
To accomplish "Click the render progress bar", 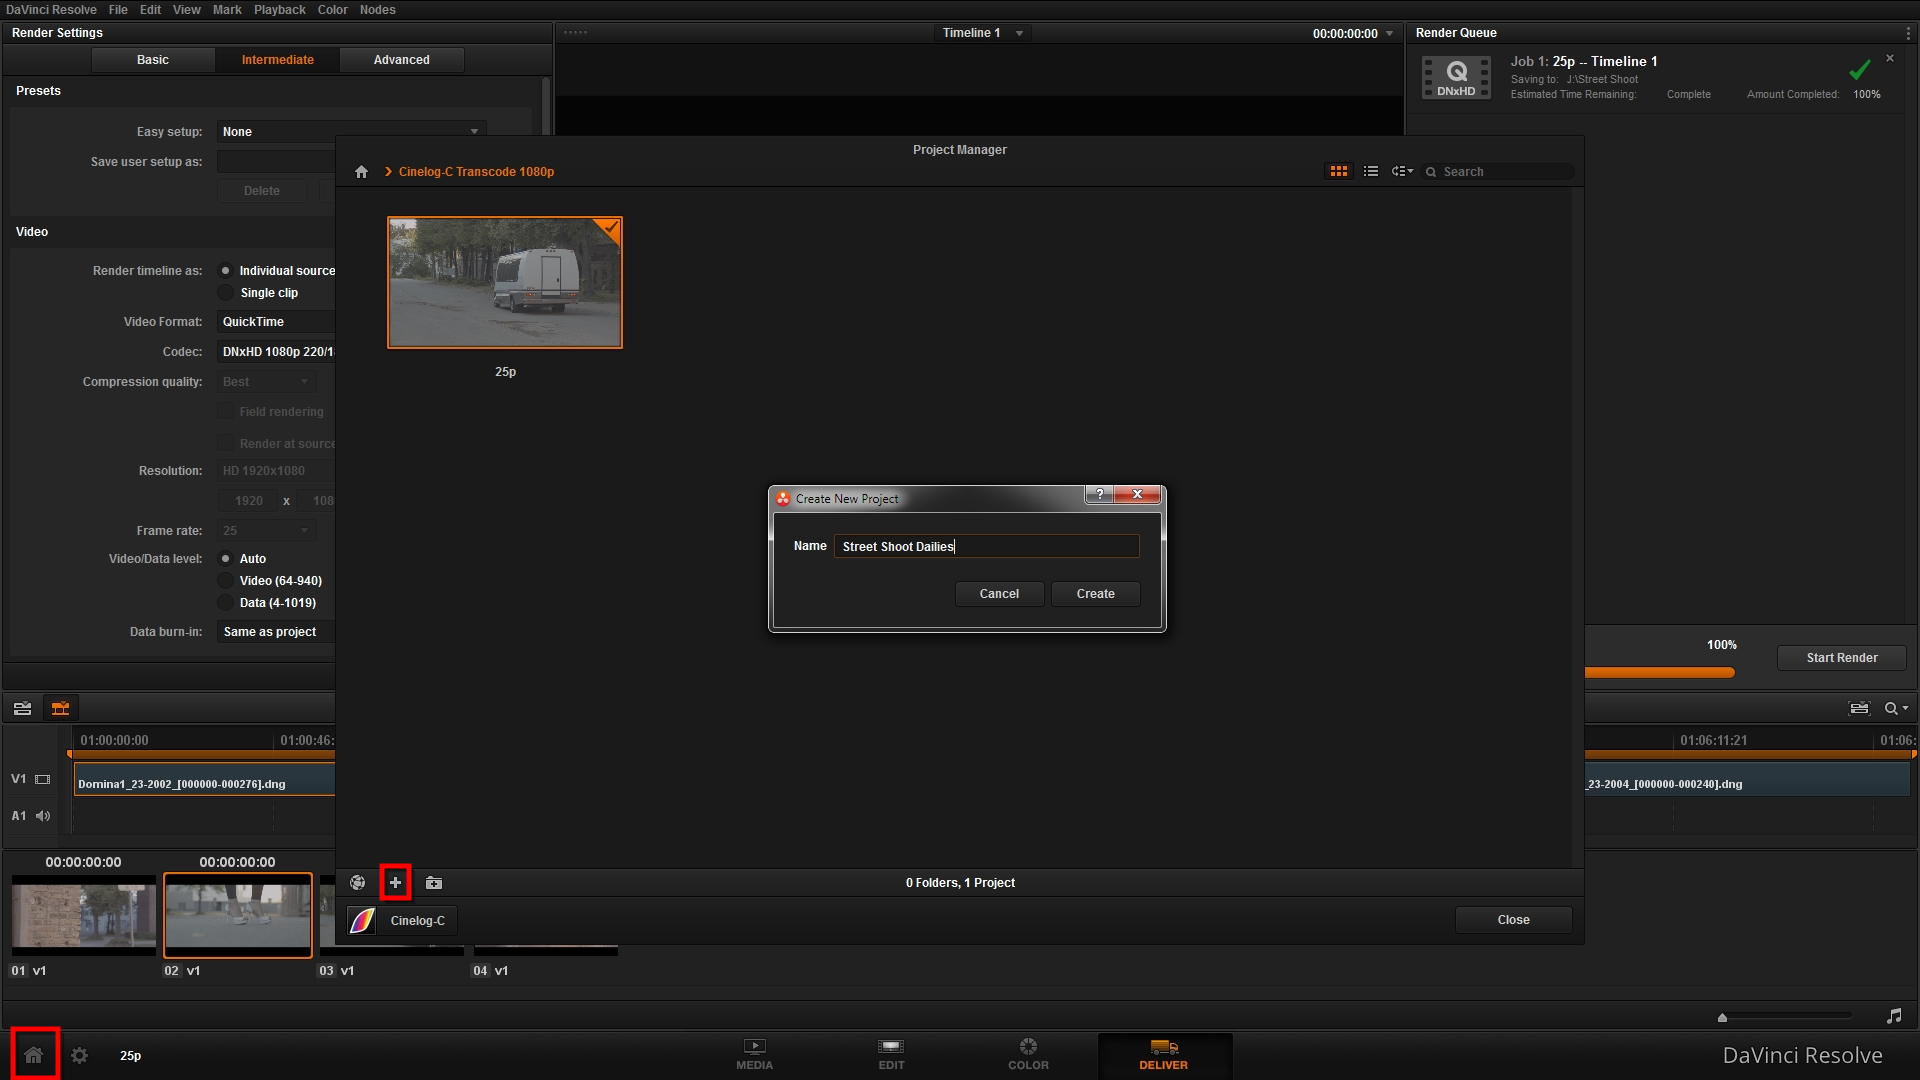I will click(x=1660, y=673).
